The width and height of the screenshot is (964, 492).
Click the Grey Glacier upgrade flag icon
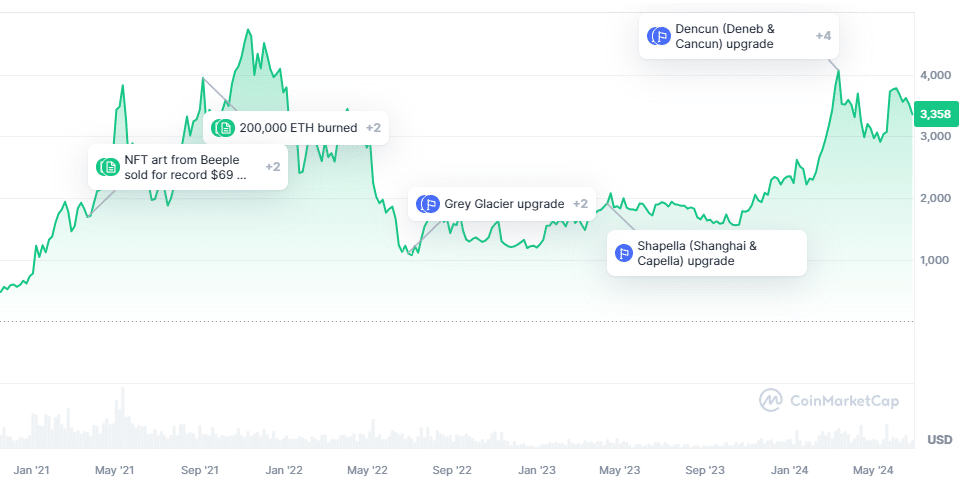pos(430,204)
